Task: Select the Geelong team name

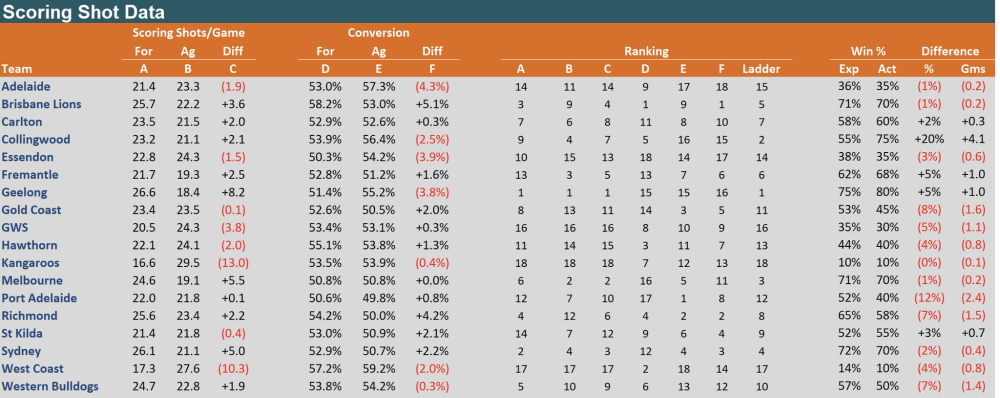Action: pyautogui.click(x=24, y=192)
